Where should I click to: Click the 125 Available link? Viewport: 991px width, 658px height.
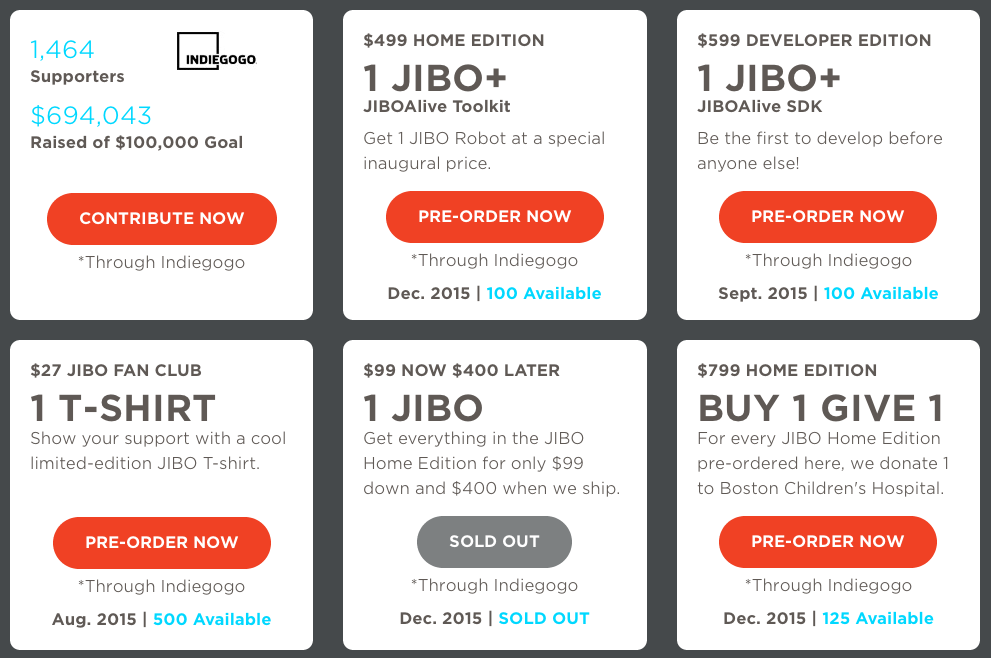tap(877, 618)
